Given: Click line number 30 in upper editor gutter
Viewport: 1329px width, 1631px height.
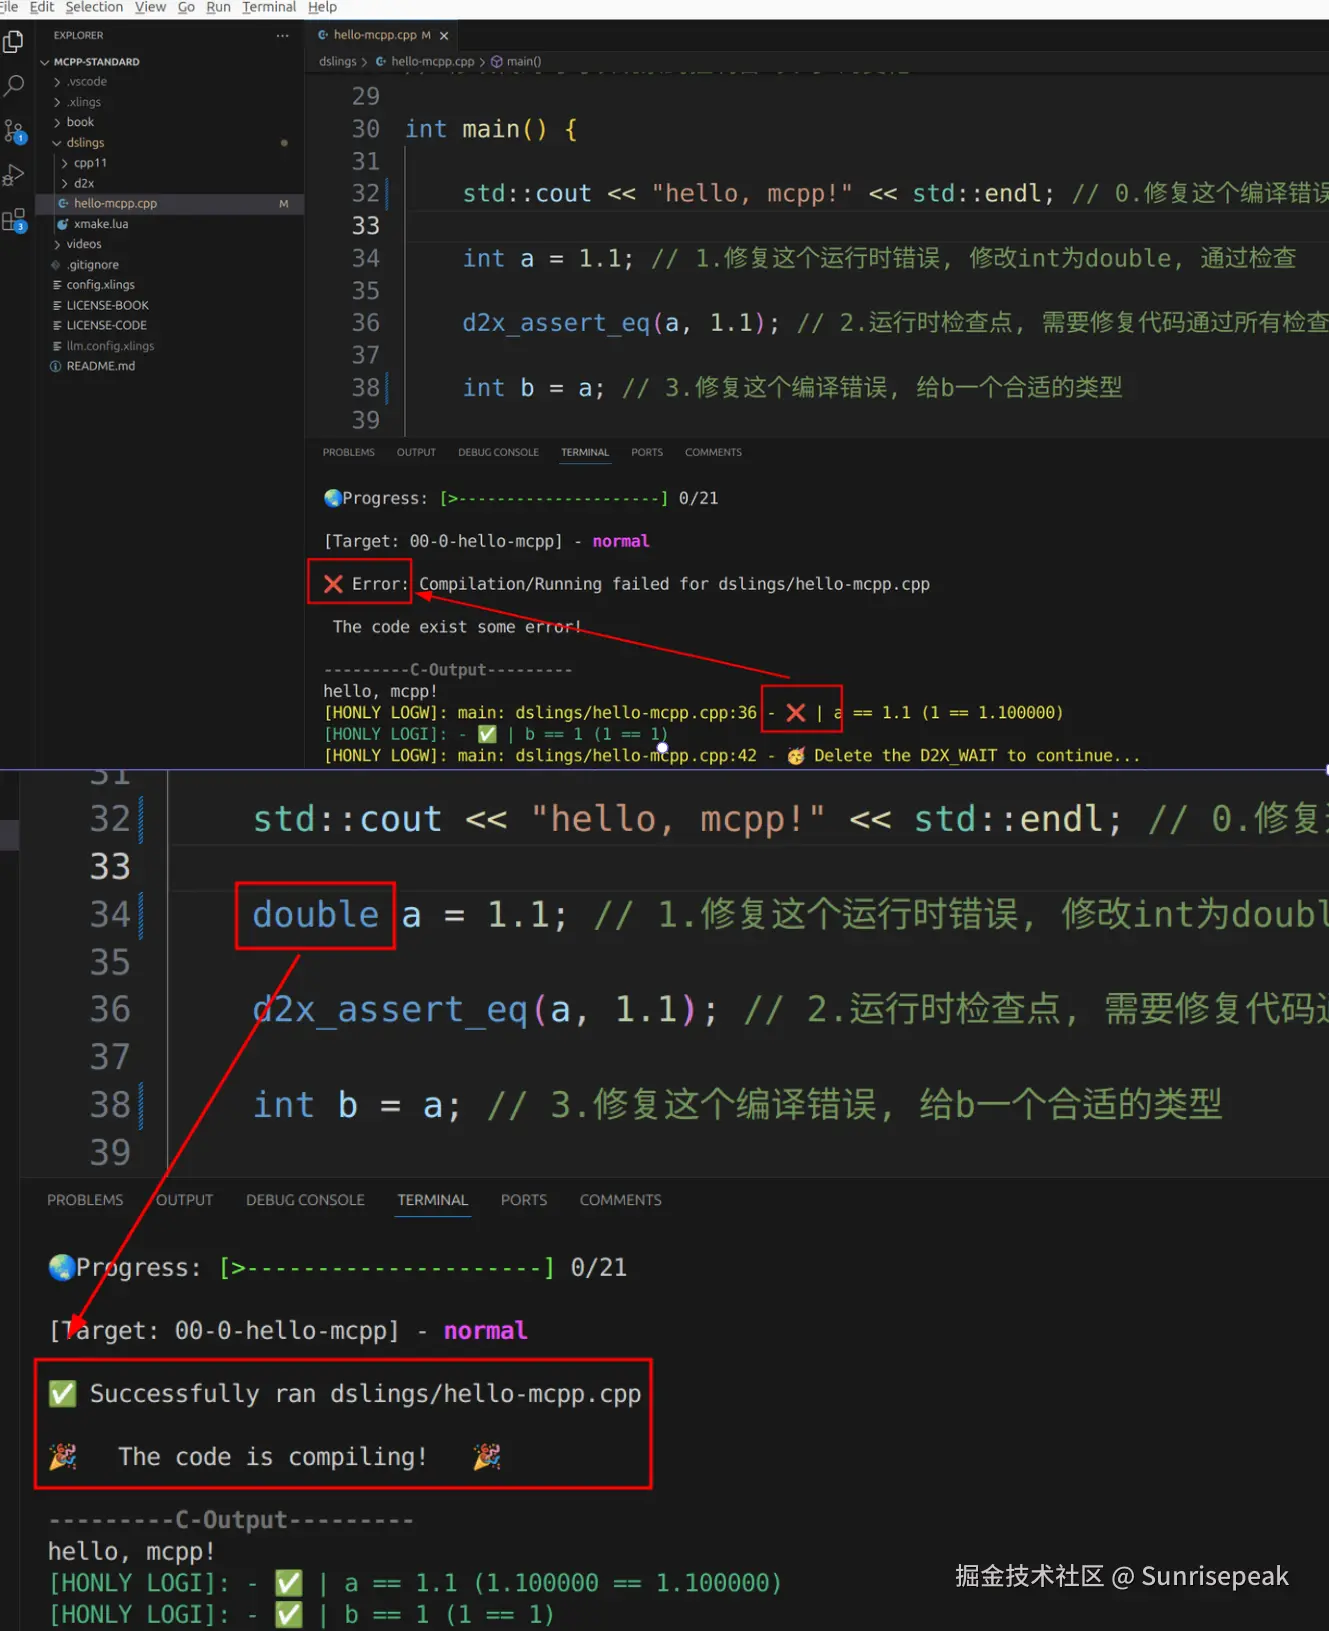Looking at the screenshot, I should [x=366, y=129].
